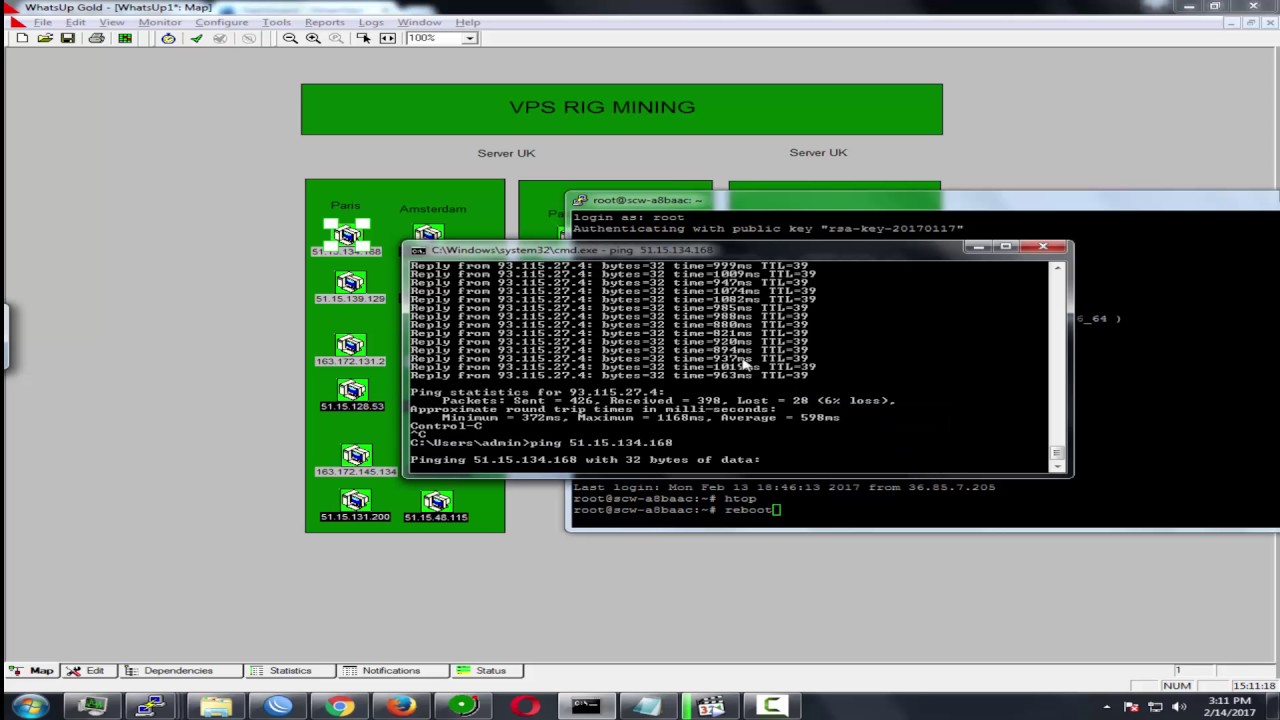Viewport: 1280px width, 720px height.
Task: Open Google Chrome from the taskbar
Action: click(340, 707)
